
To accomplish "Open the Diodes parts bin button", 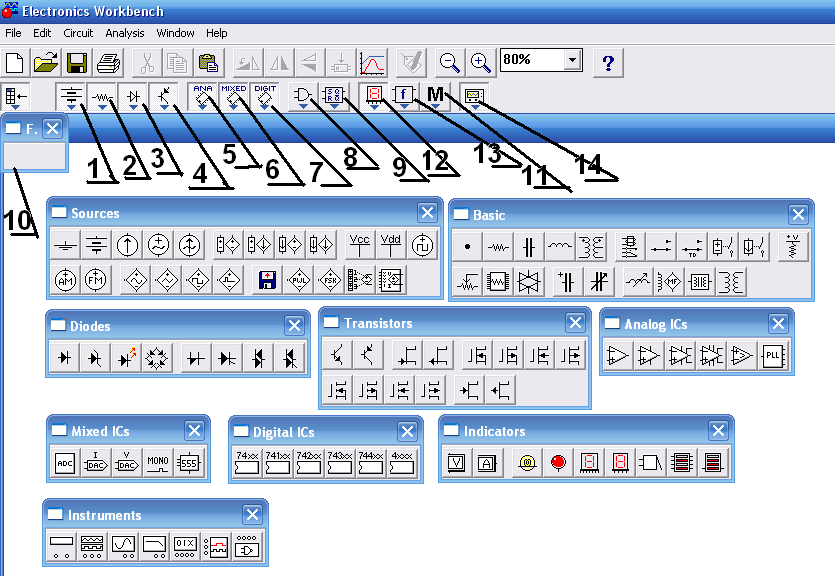I will coord(133,97).
